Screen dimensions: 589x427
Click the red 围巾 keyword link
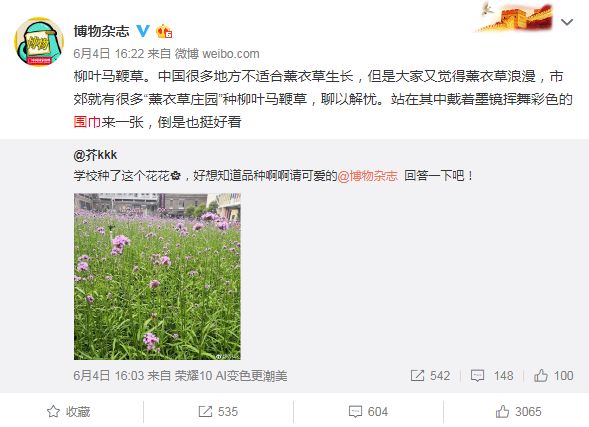click(x=87, y=122)
